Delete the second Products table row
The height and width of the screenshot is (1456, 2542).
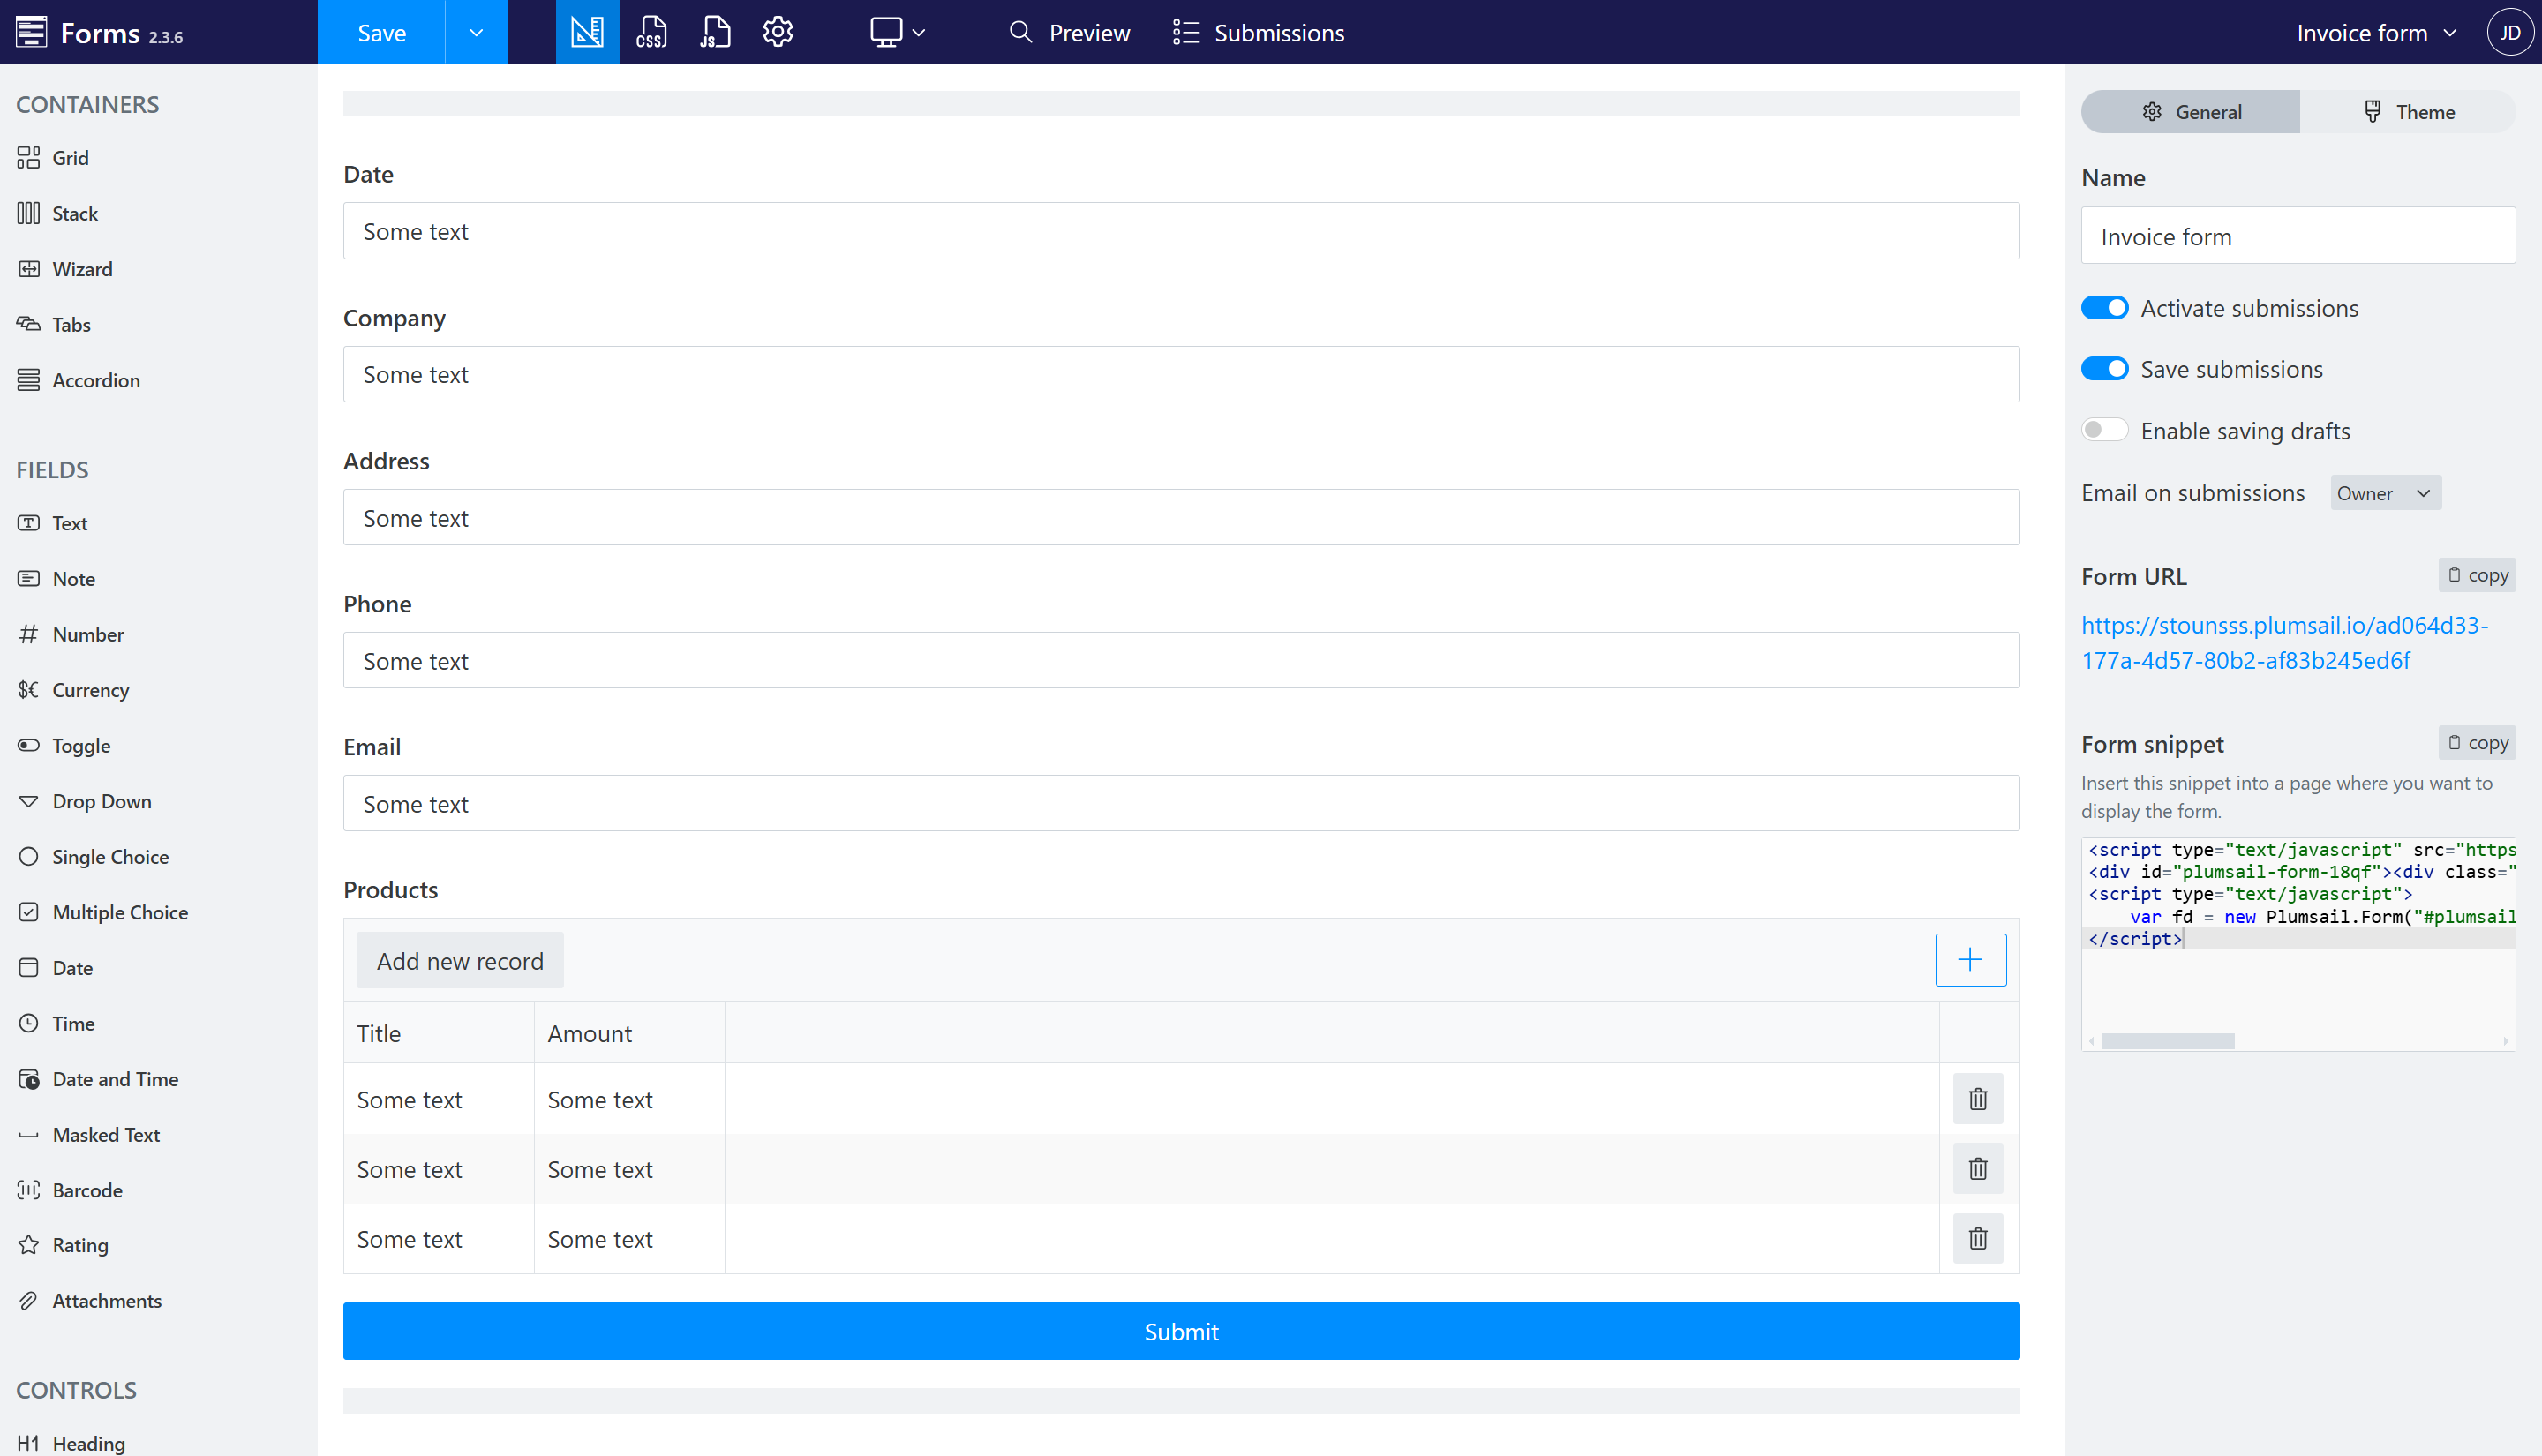point(1977,1168)
